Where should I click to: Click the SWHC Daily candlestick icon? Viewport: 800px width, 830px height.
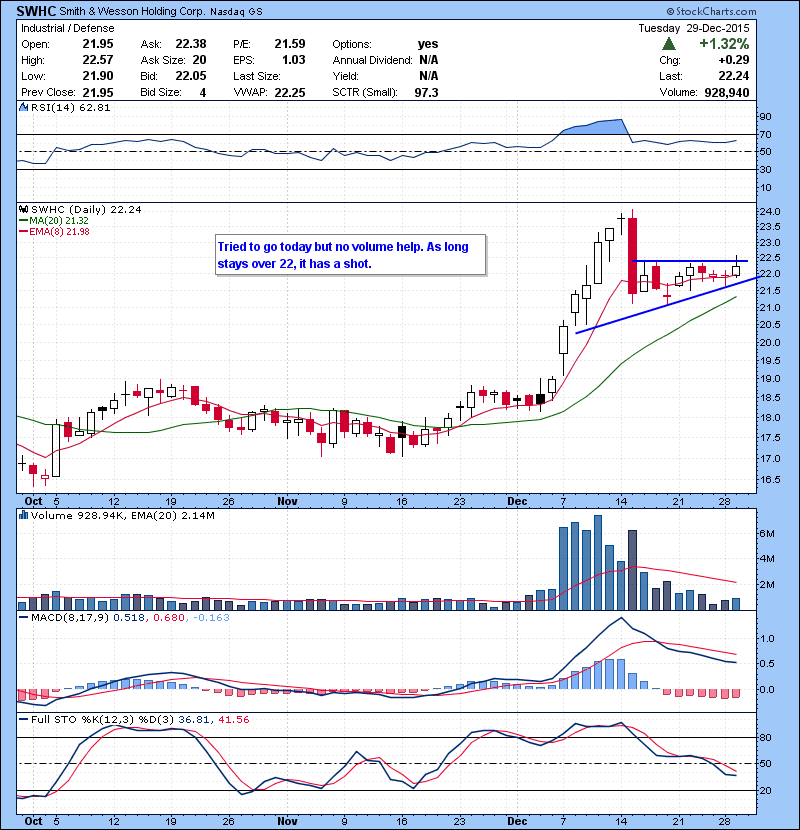click(23, 209)
